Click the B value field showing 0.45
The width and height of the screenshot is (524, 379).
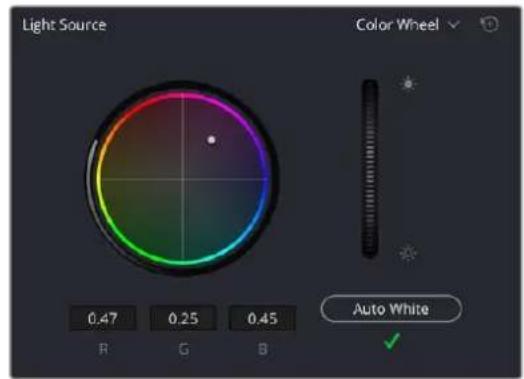262,318
